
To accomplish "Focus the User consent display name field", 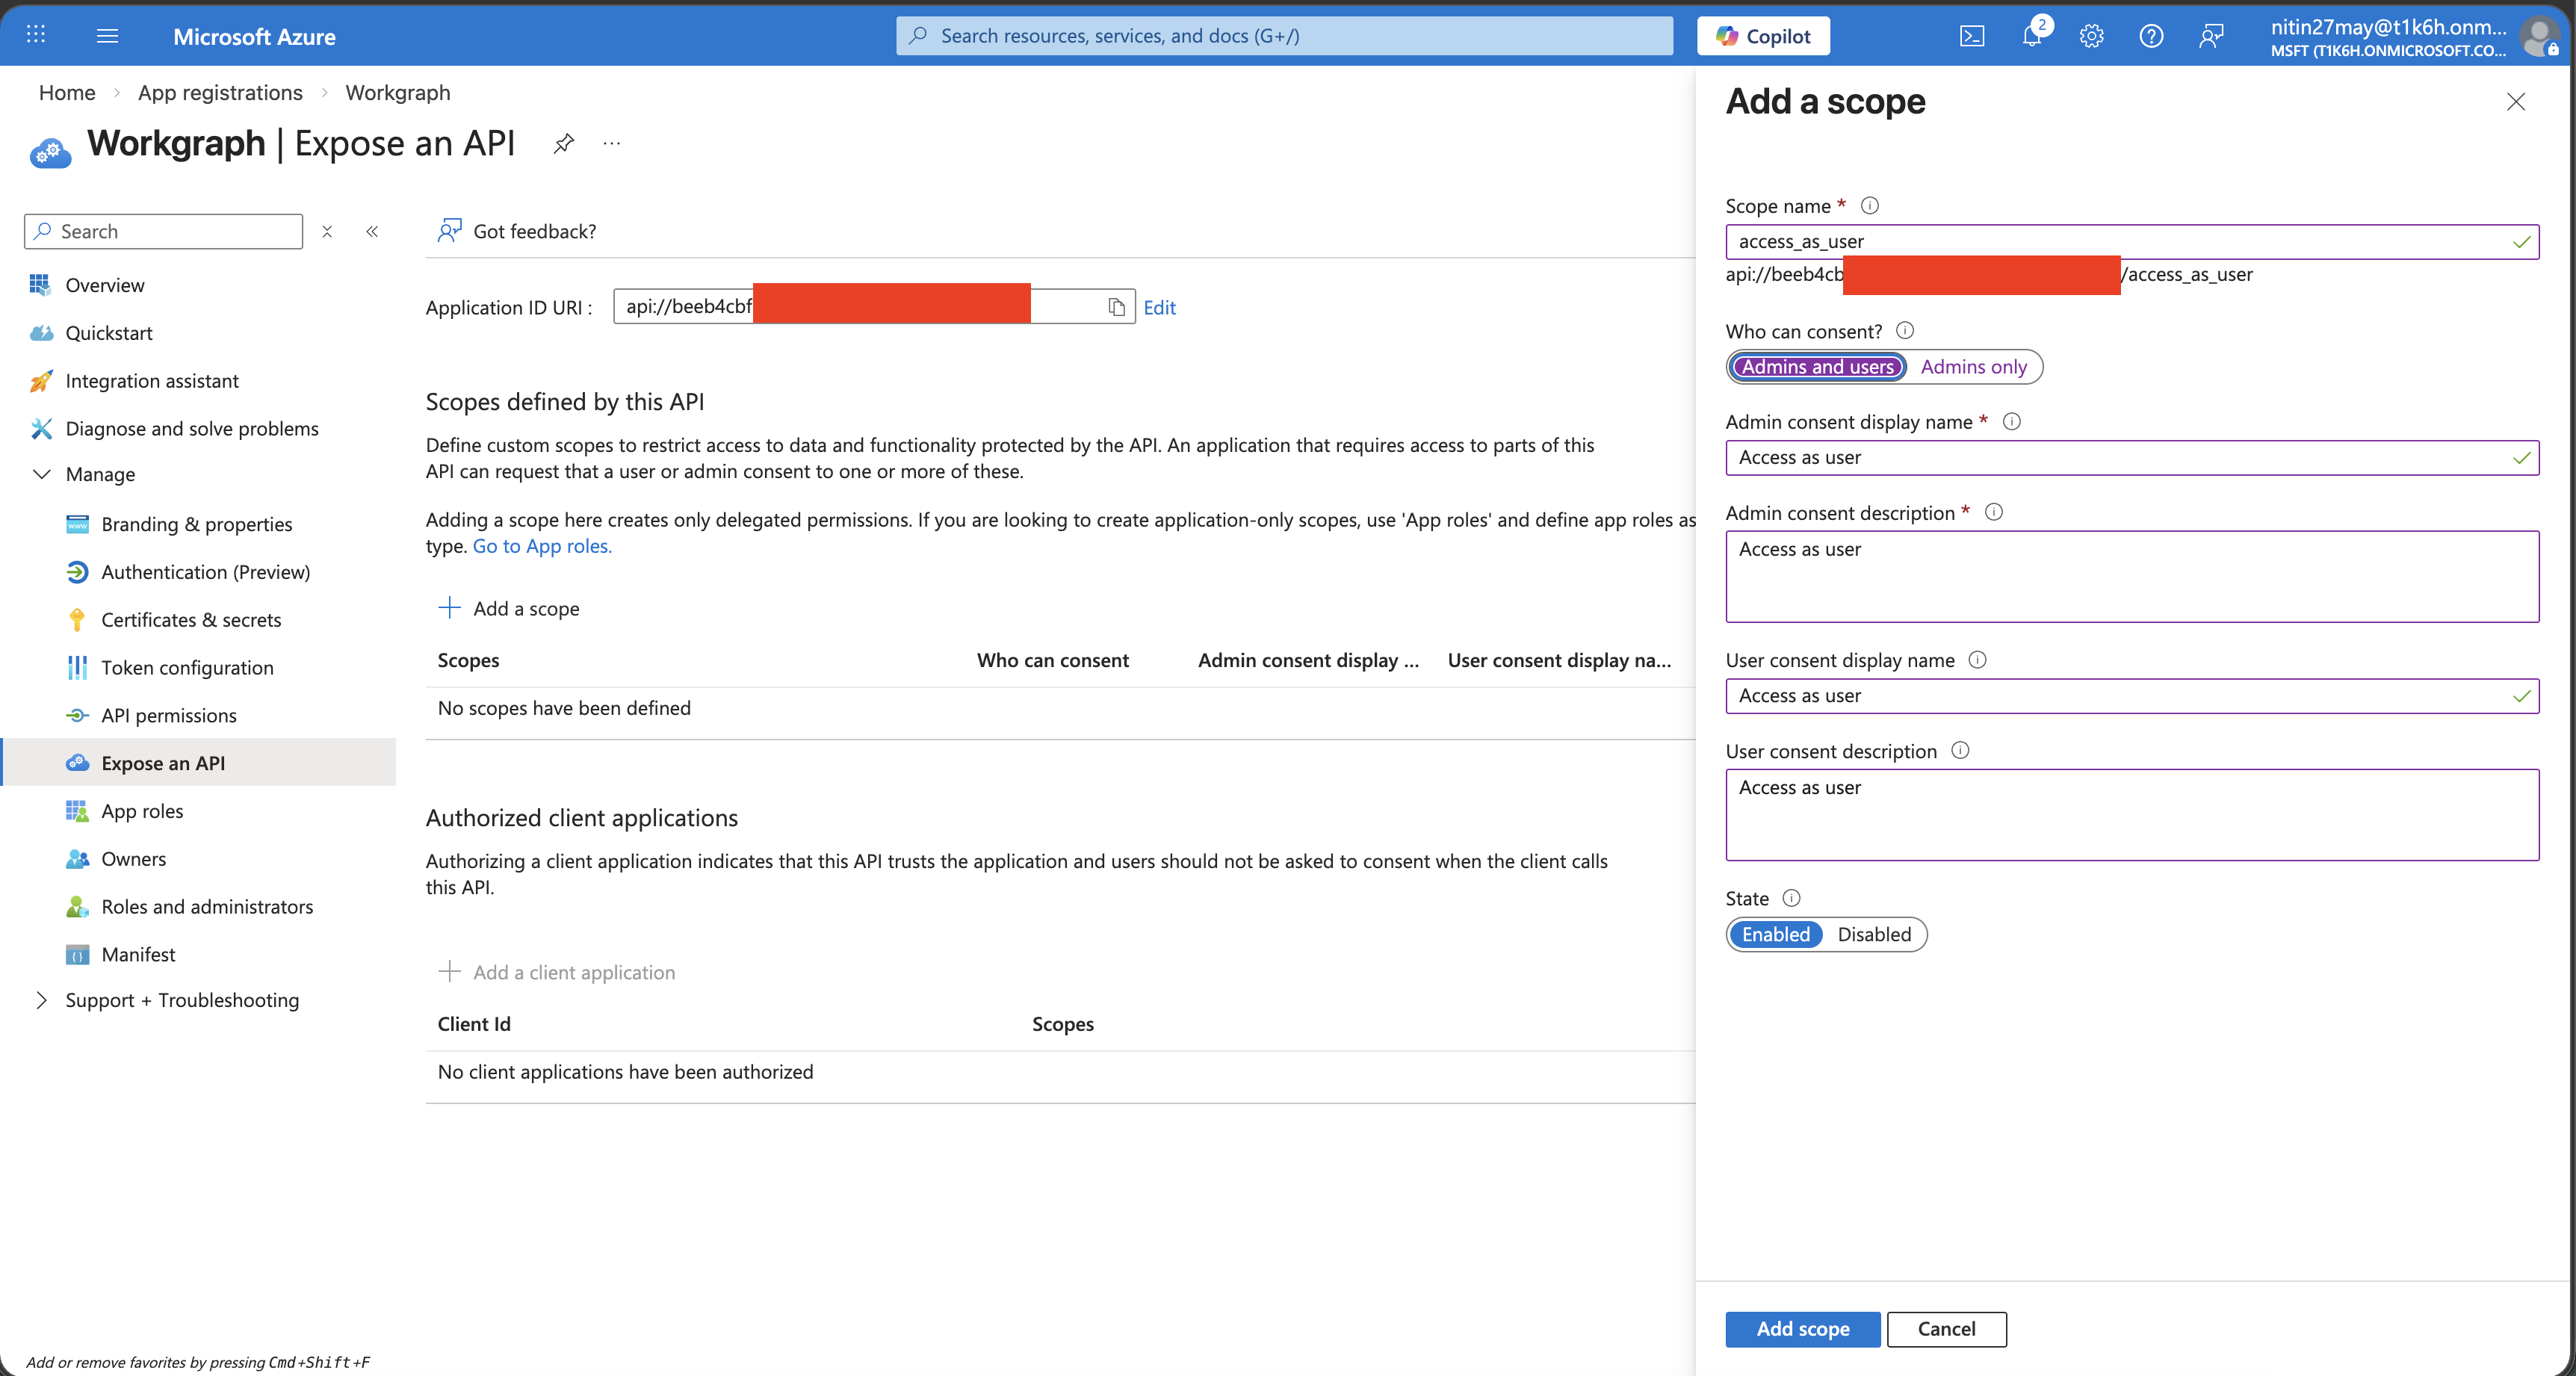I will pos(2131,695).
